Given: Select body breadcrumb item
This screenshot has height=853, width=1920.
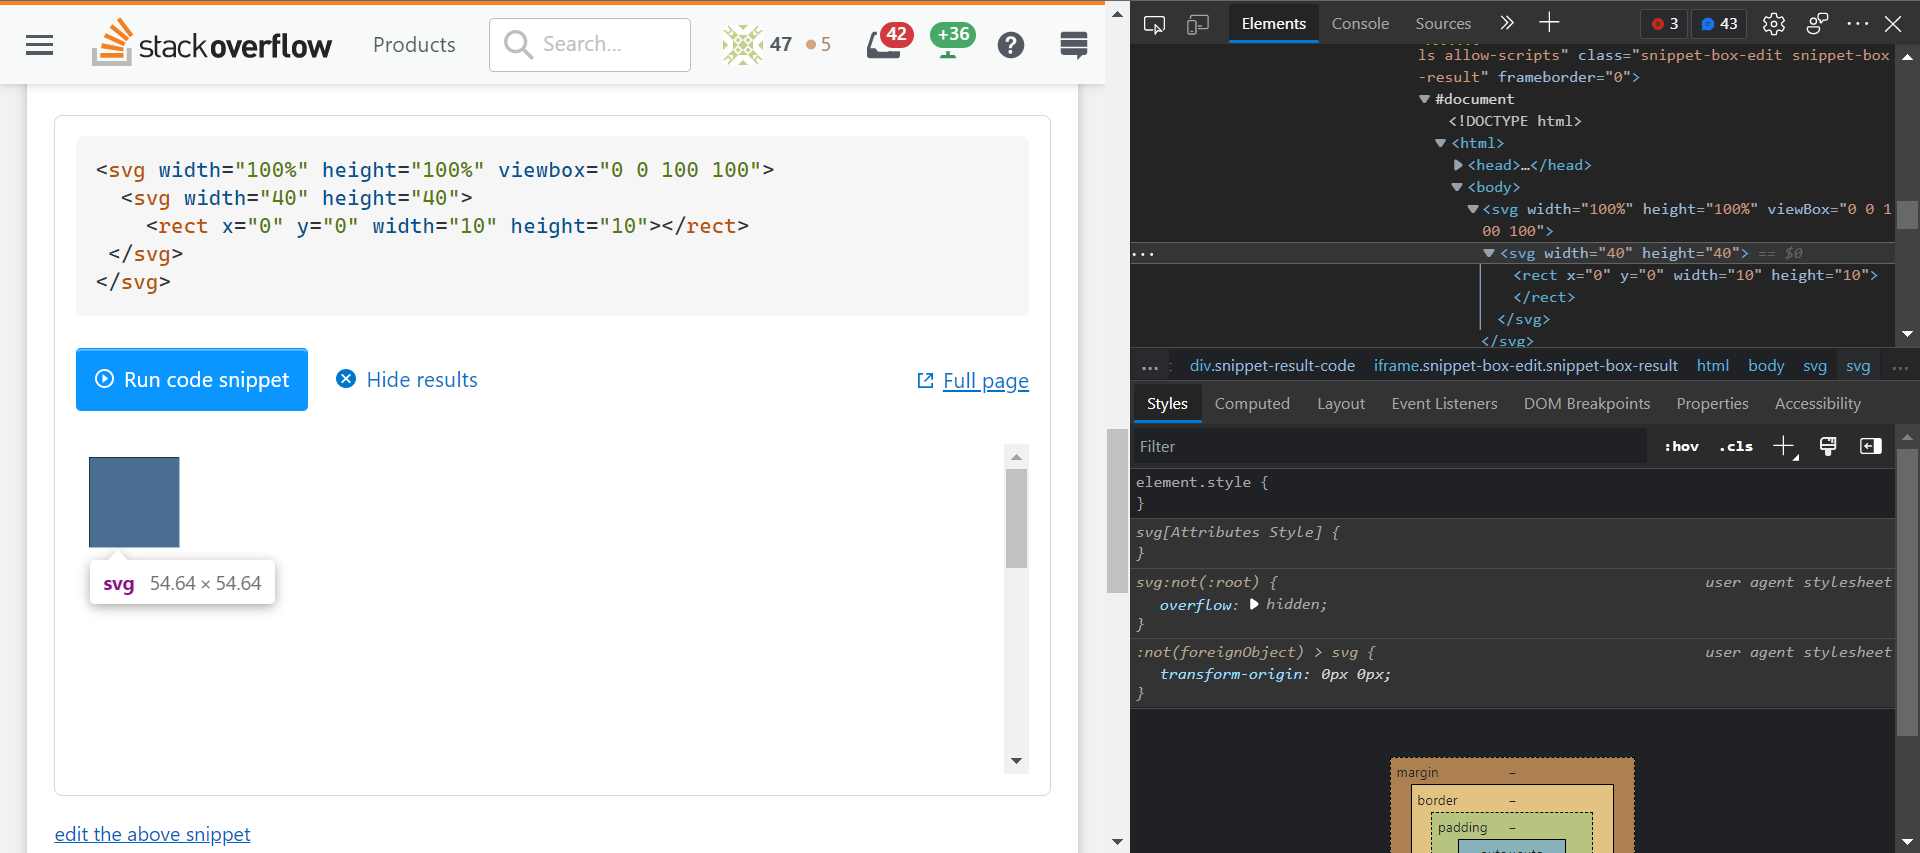Looking at the screenshot, I should pos(1766,366).
